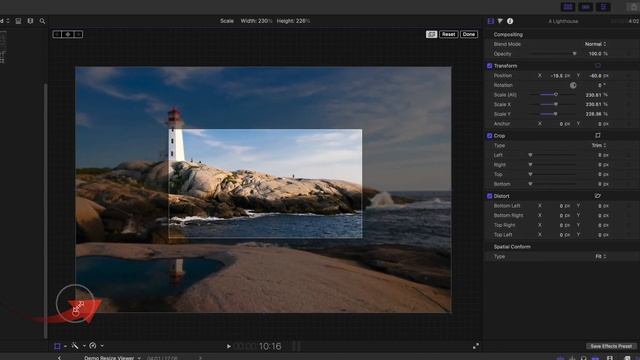
Task: Open Spatial Conform Type Fit dropdown
Action: [600, 256]
